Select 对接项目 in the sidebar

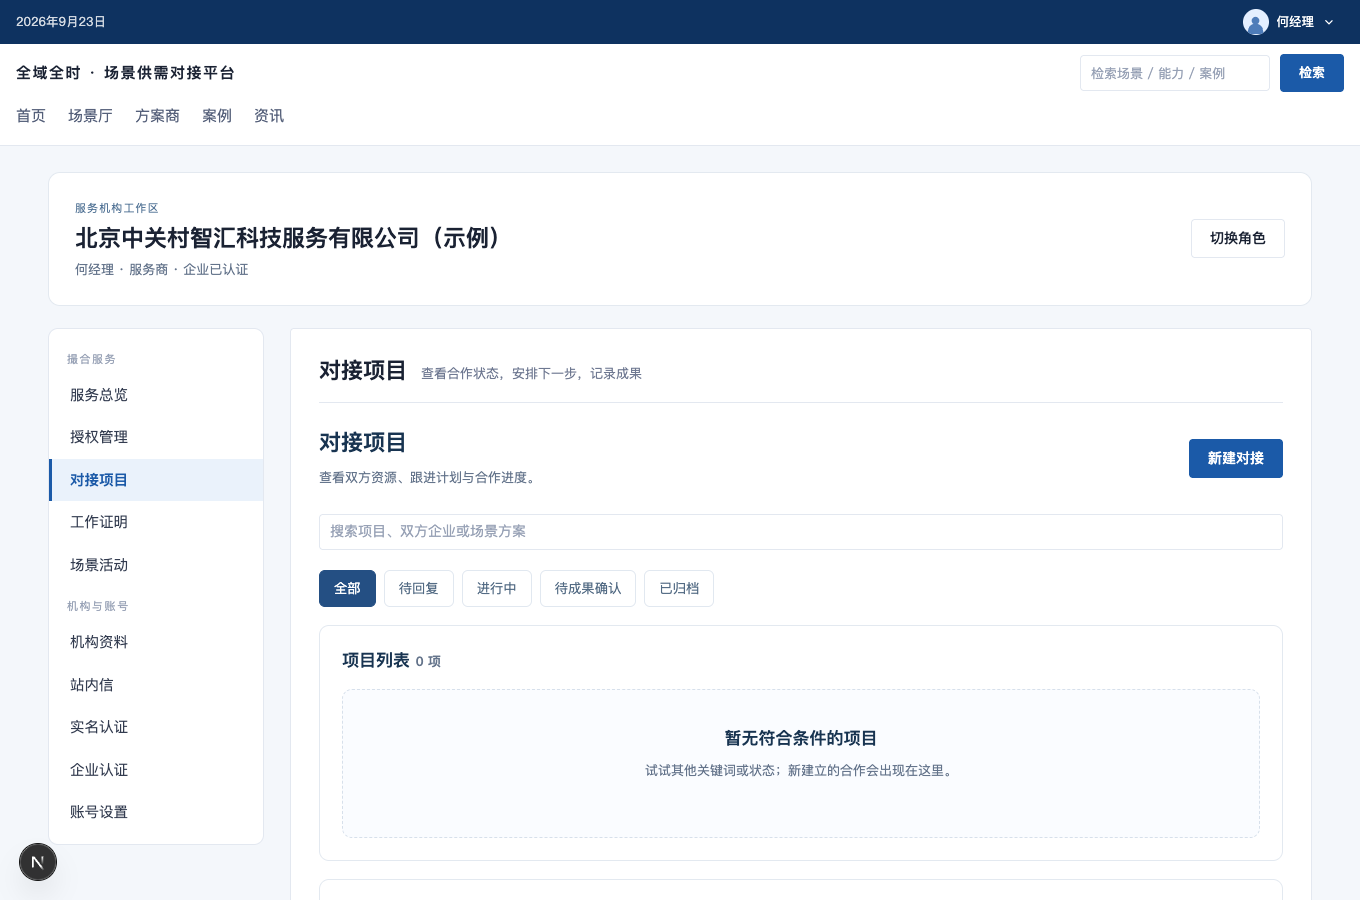click(x=156, y=480)
